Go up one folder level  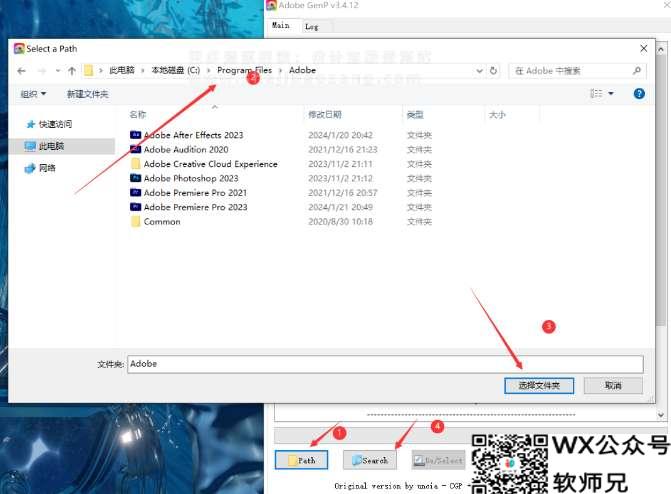(x=72, y=71)
